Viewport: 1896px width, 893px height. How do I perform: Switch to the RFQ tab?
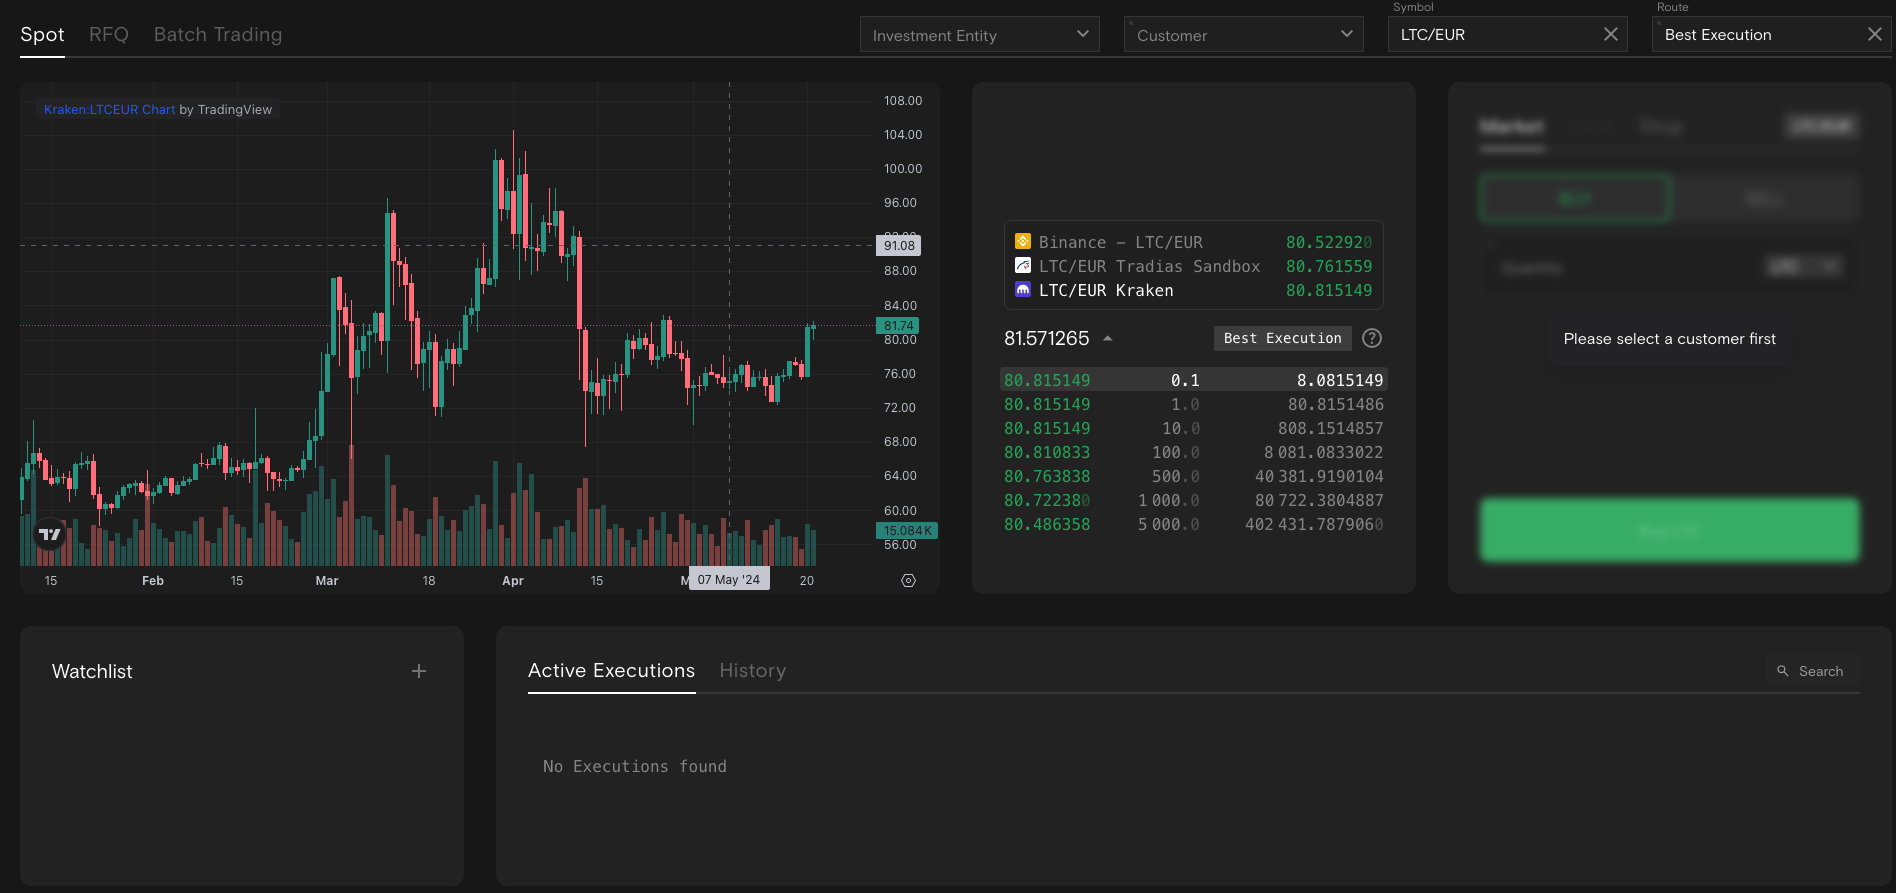109,35
